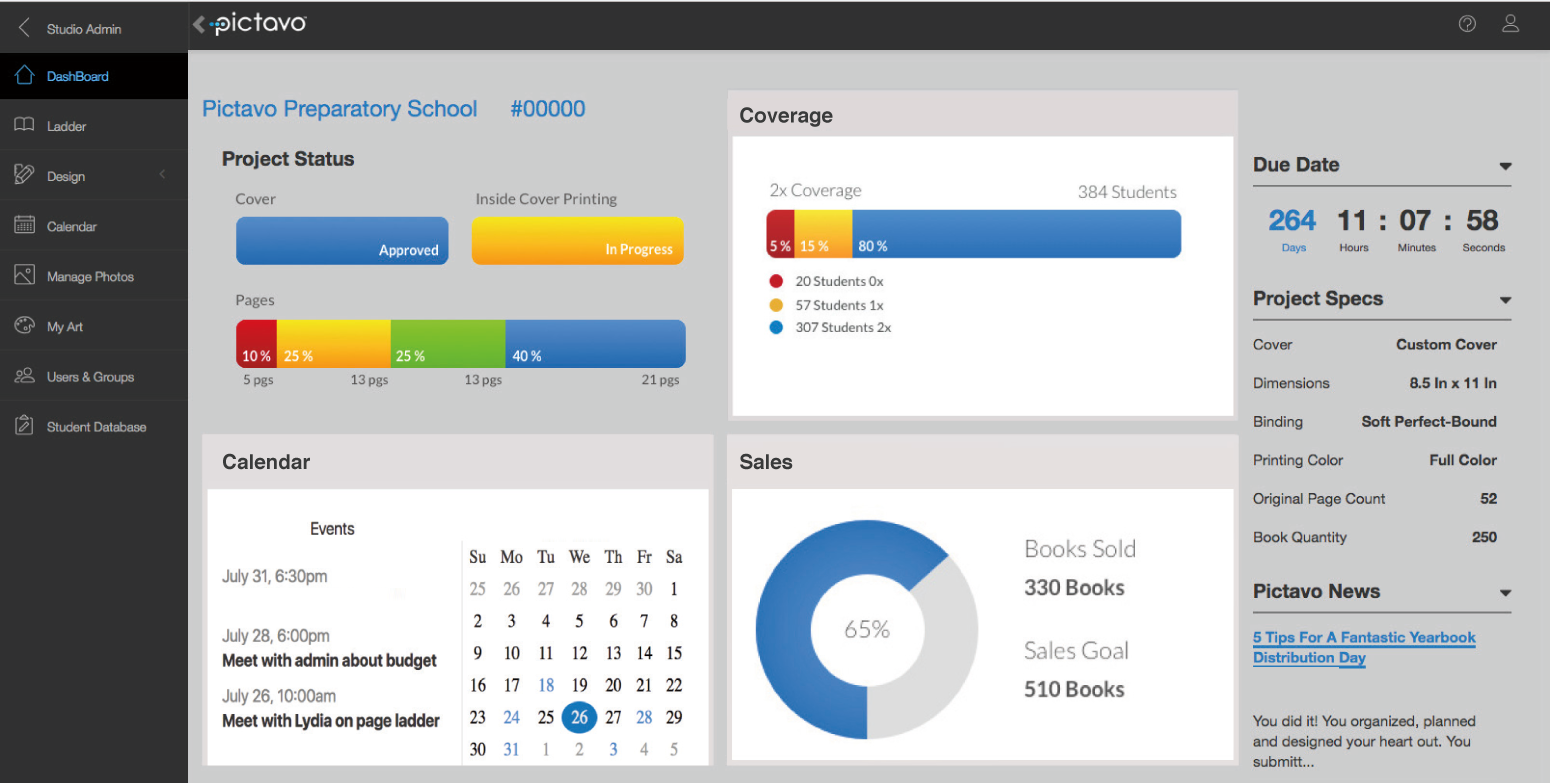This screenshot has height=784, width=1550.
Task: Collapse the Due Date section
Action: 1505,166
